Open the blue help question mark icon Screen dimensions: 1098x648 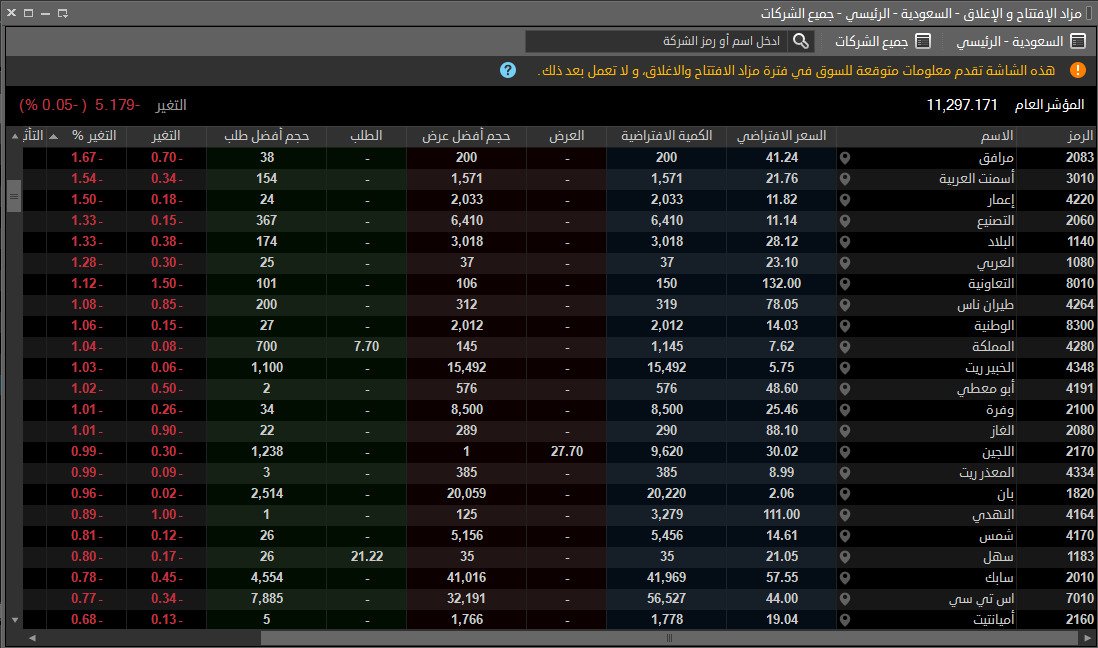click(508, 70)
